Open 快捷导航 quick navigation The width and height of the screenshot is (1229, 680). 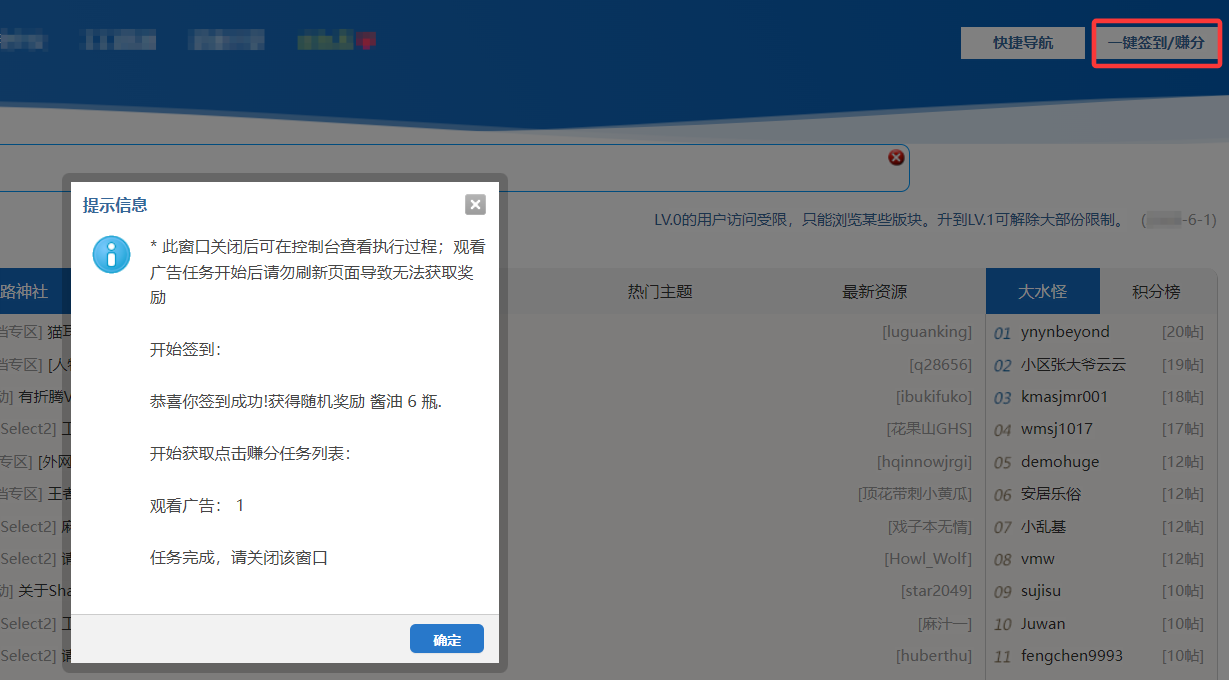coord(1022,43)
